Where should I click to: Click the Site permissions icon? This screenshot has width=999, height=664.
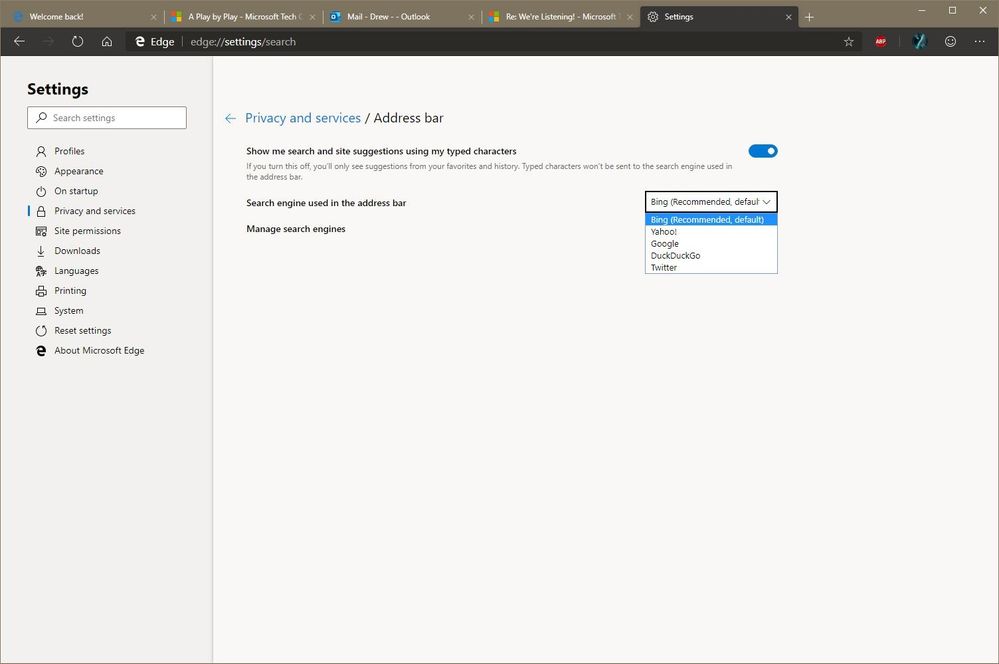41,231
